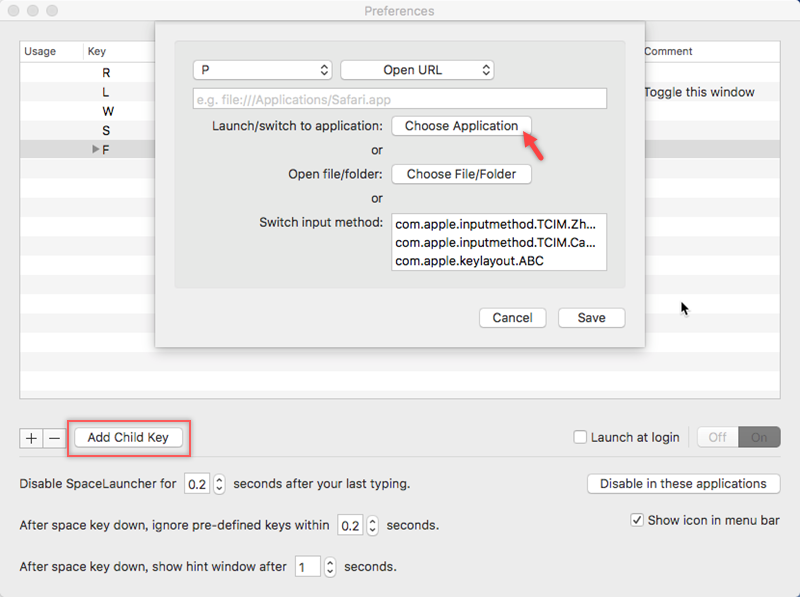Uncheck Show icon in menu bar
This screenshot has height=597, width=800.
[x=637, y=520]
